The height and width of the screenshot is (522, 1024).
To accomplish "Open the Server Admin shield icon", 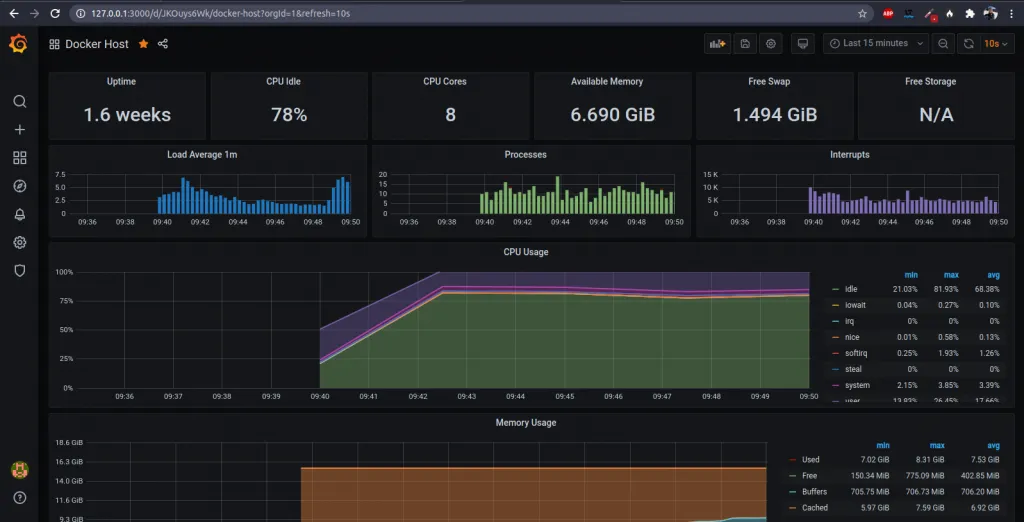I will (19, 270).
